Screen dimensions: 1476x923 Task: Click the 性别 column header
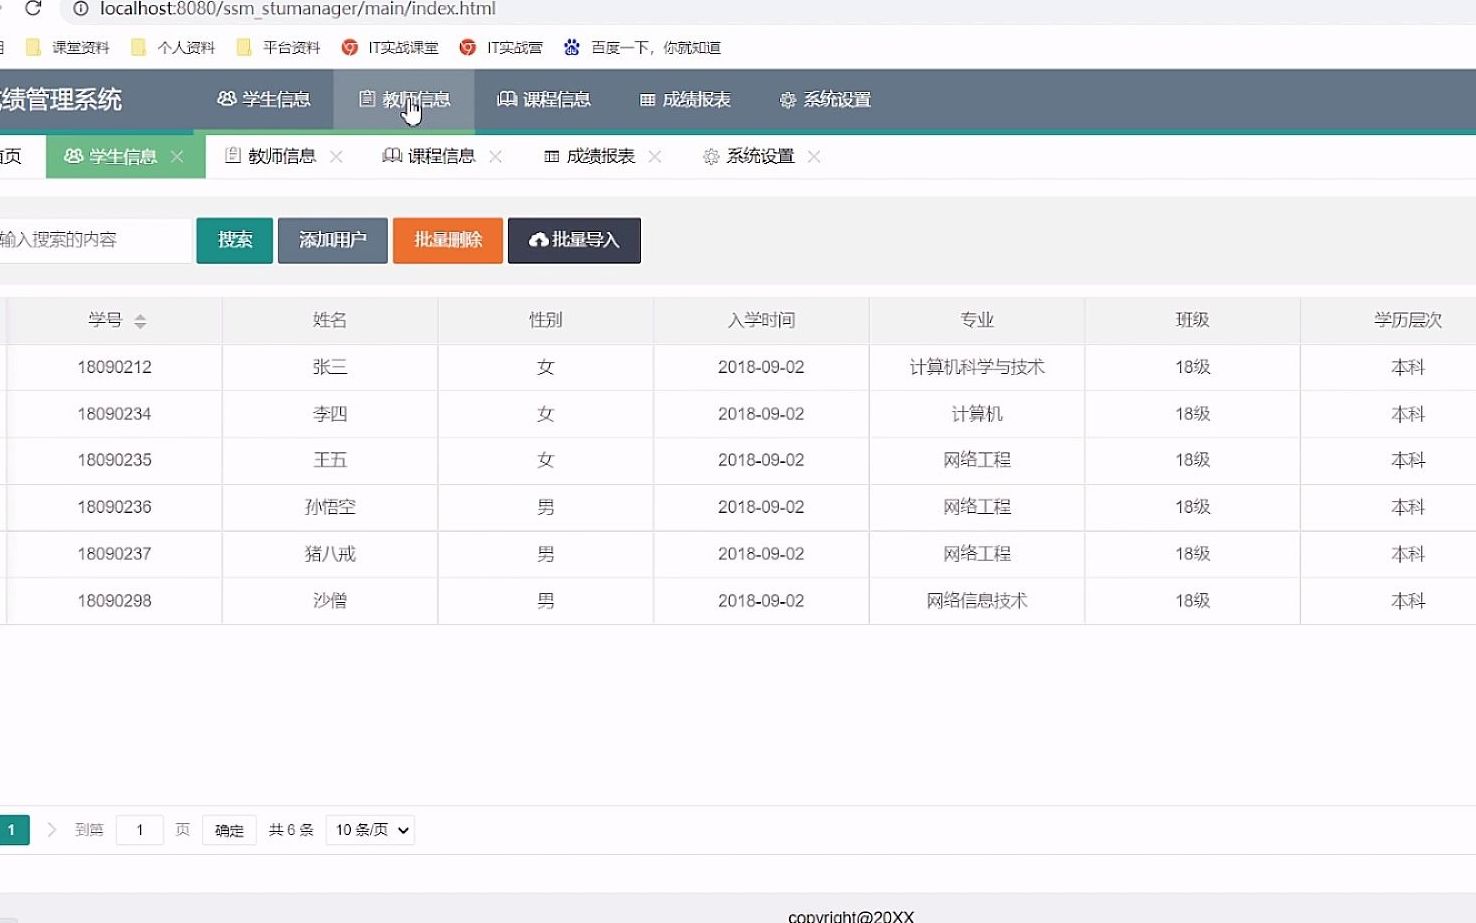[x=546, y=320]
